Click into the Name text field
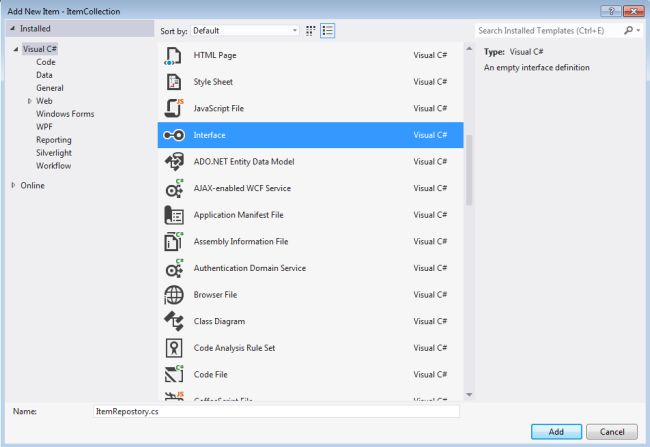Screen dimensions: 650x447 pyautogui.click(x=276, y=411)
